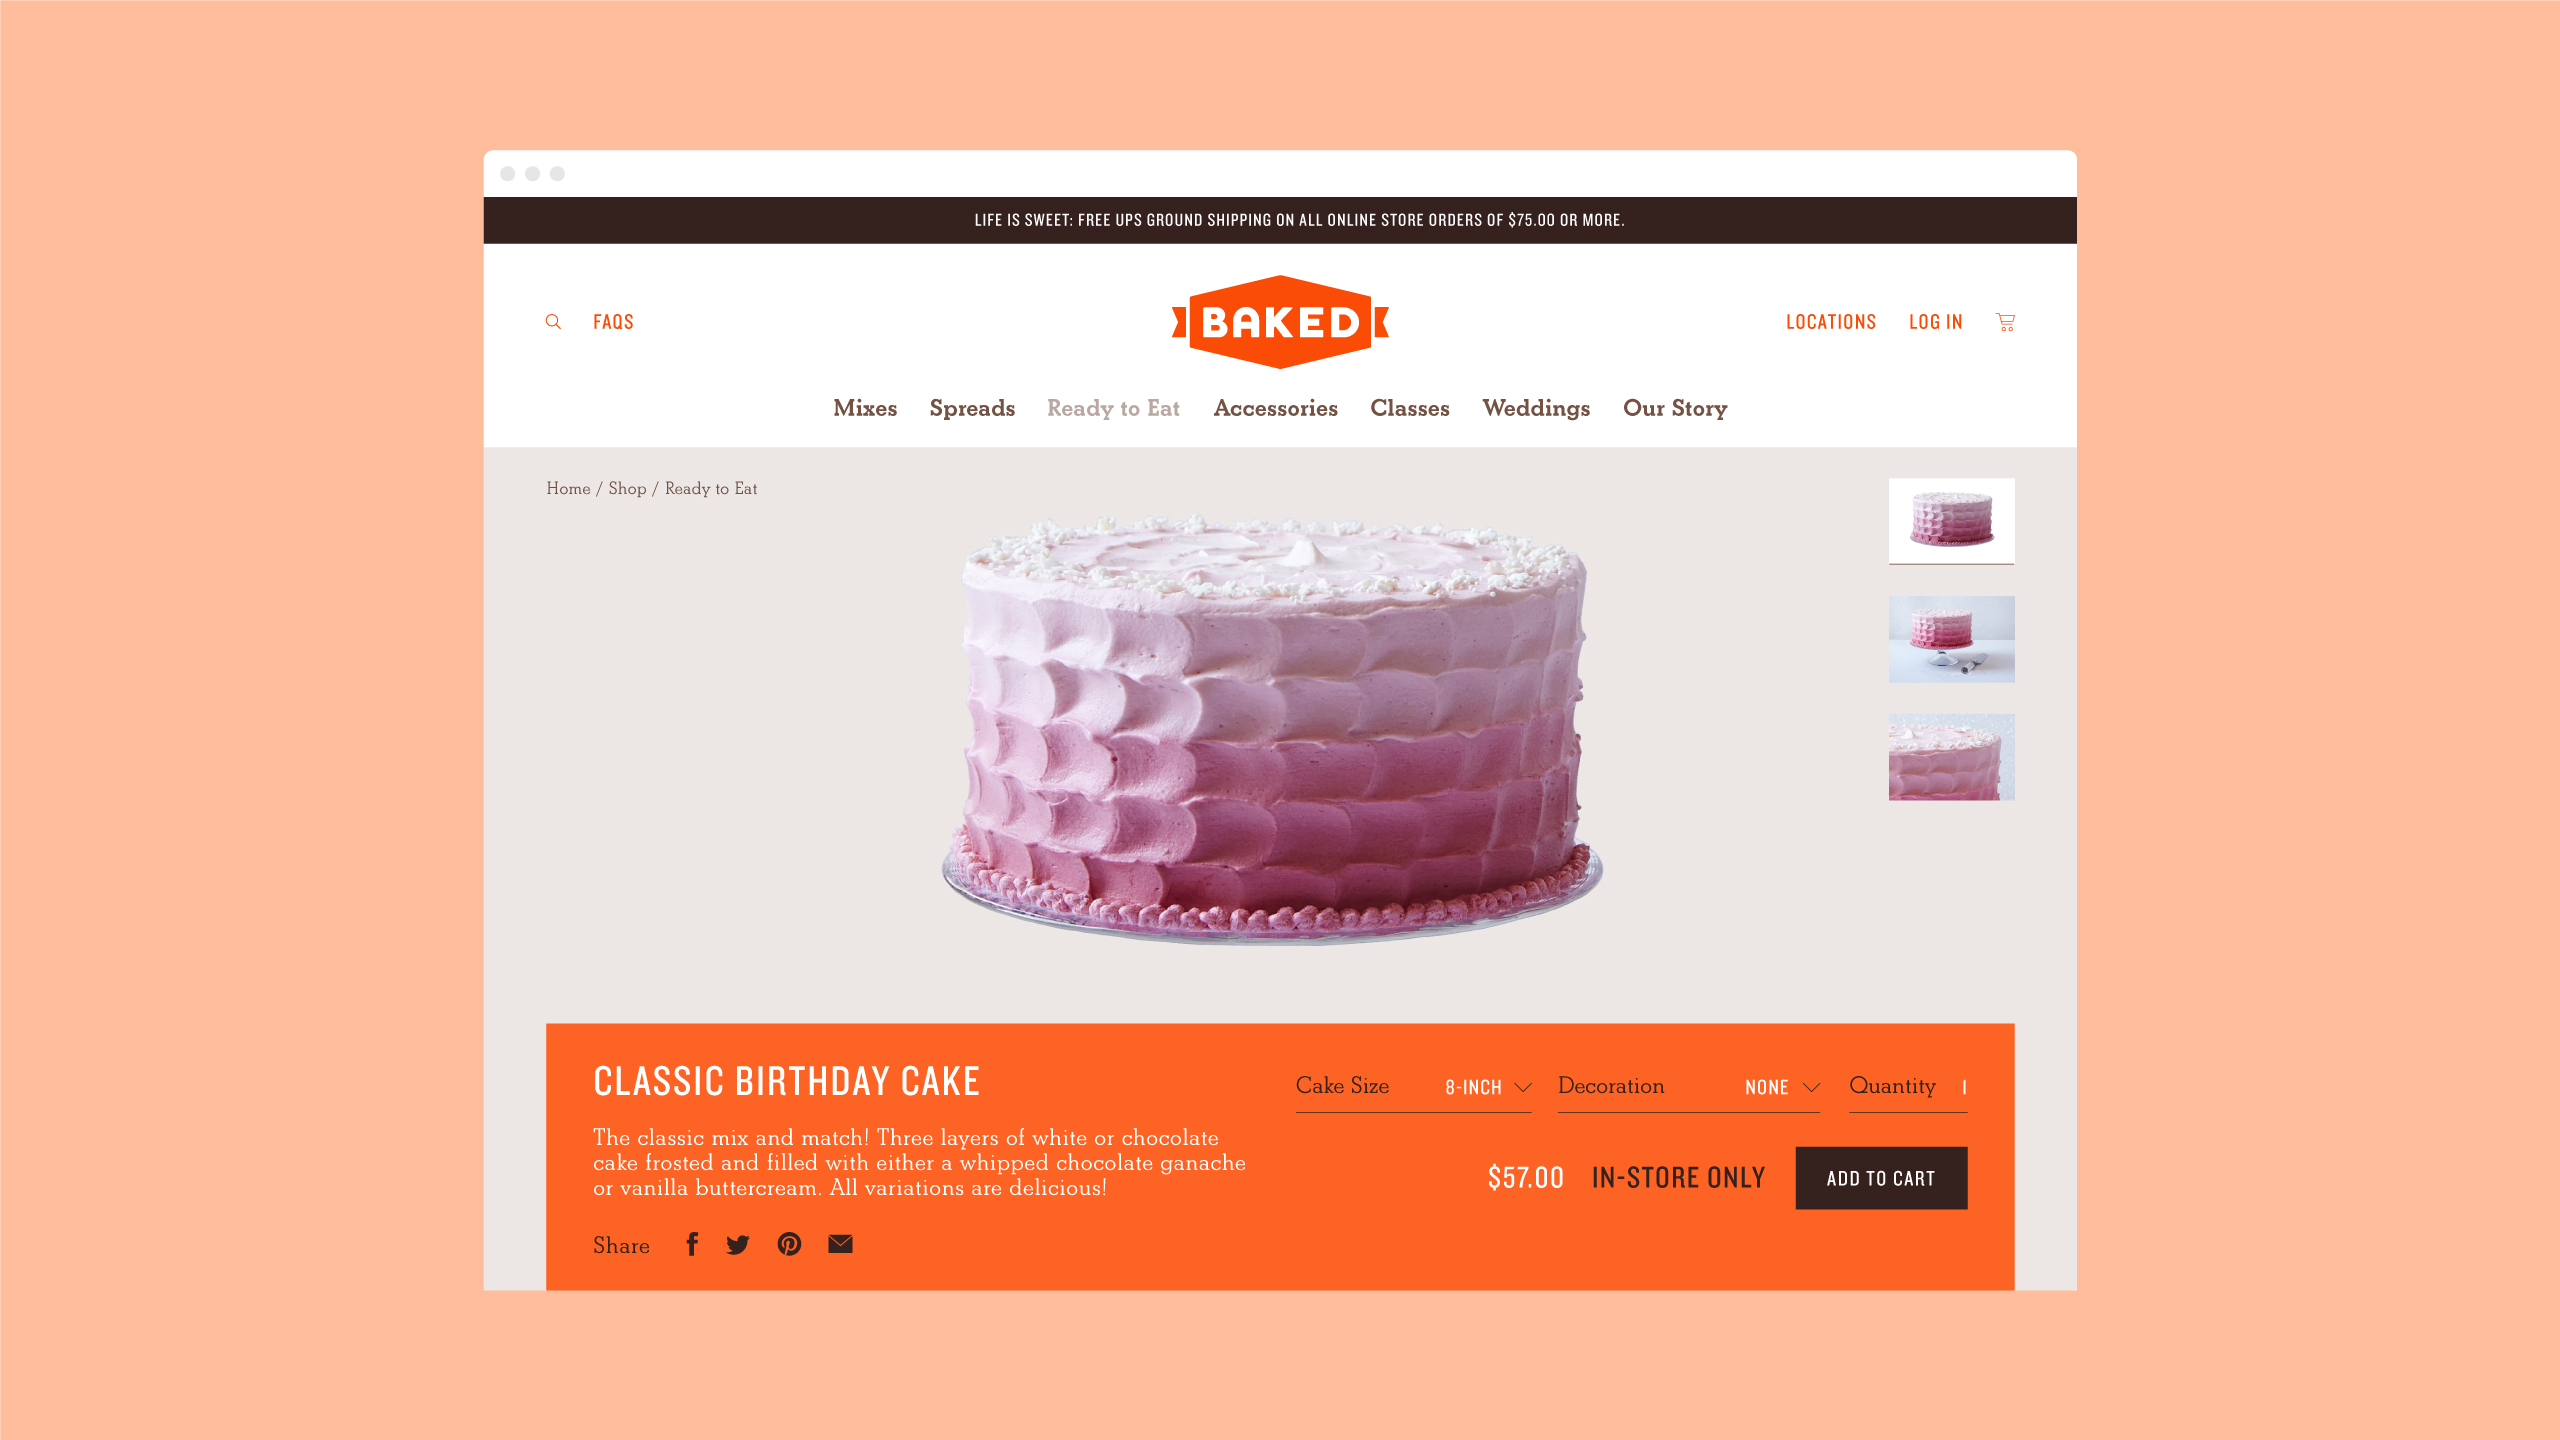Click the BAKED logo
2560x1440 pixels.
click(x=1280, y=322)
